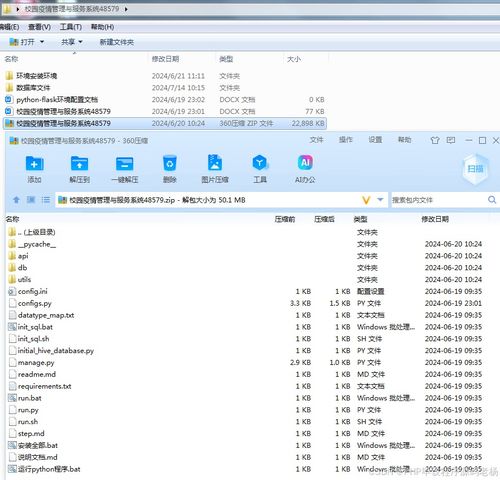This screenshot has height=480, width=500.
Task: Click the 数据库文件 folder icon in Explorer
Action: 9,88
